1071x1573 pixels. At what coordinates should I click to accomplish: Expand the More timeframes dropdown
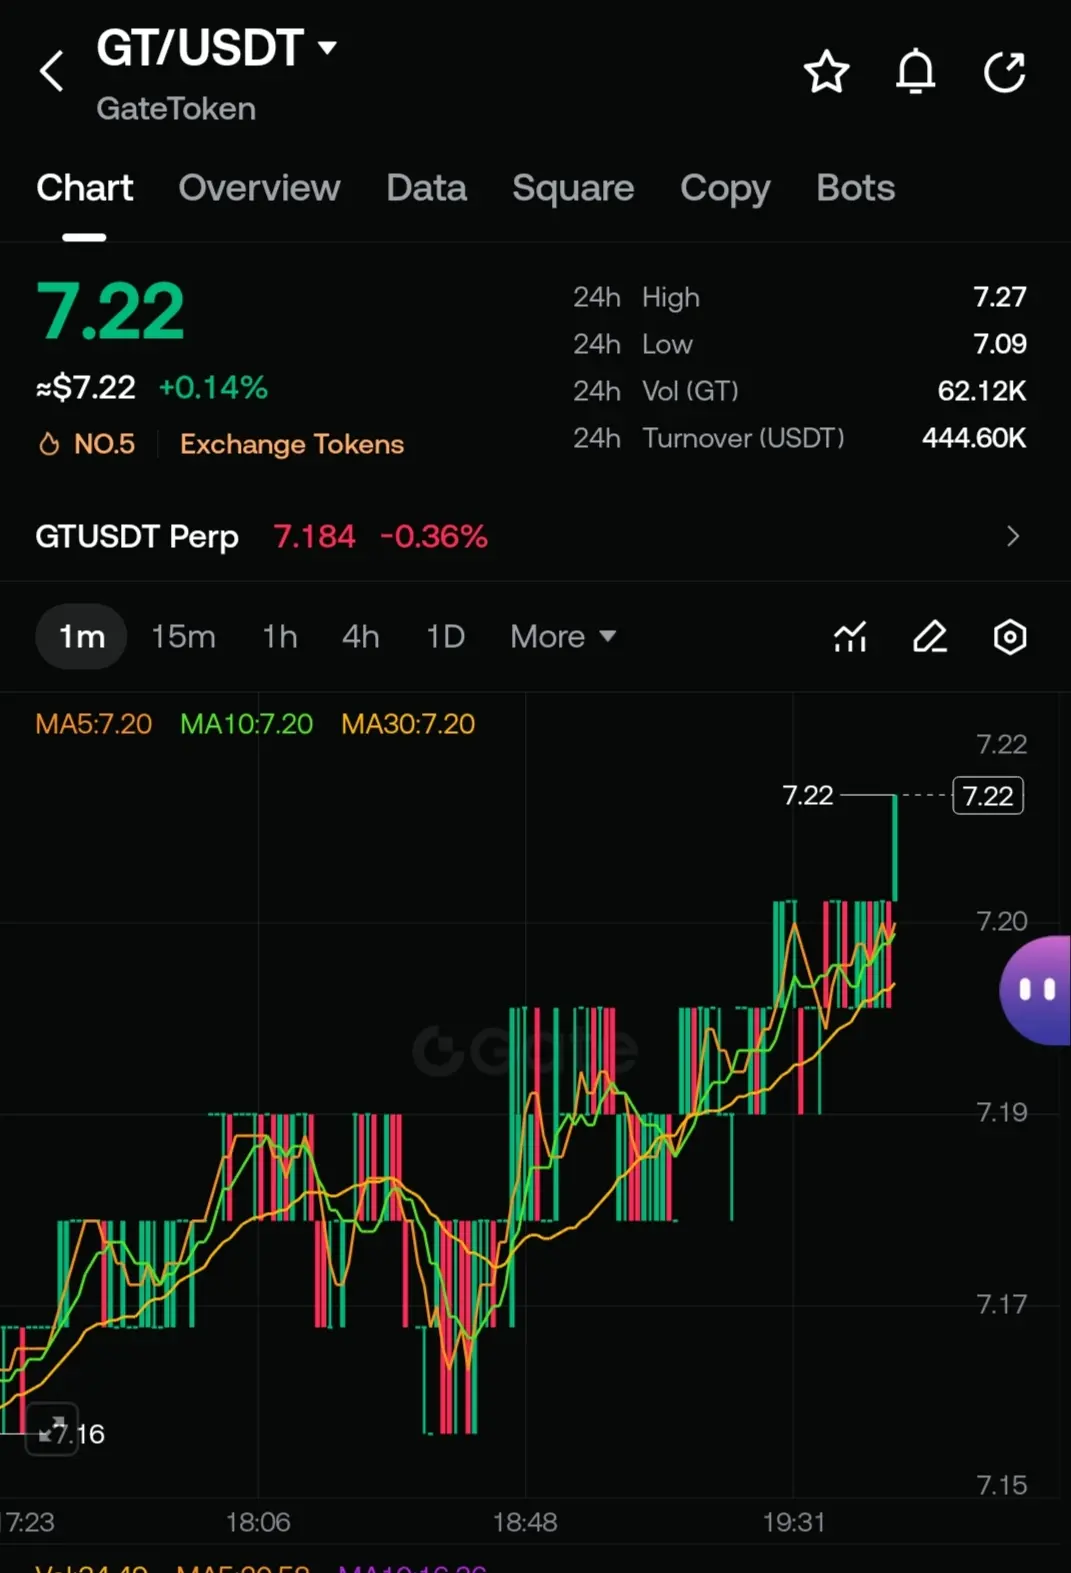click(x=563, y=637)
